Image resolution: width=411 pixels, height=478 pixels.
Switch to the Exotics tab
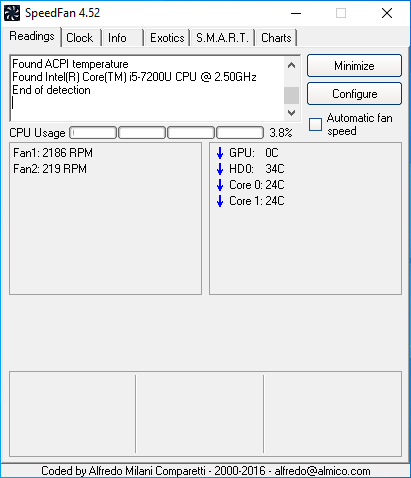click(x=167, y=38)
